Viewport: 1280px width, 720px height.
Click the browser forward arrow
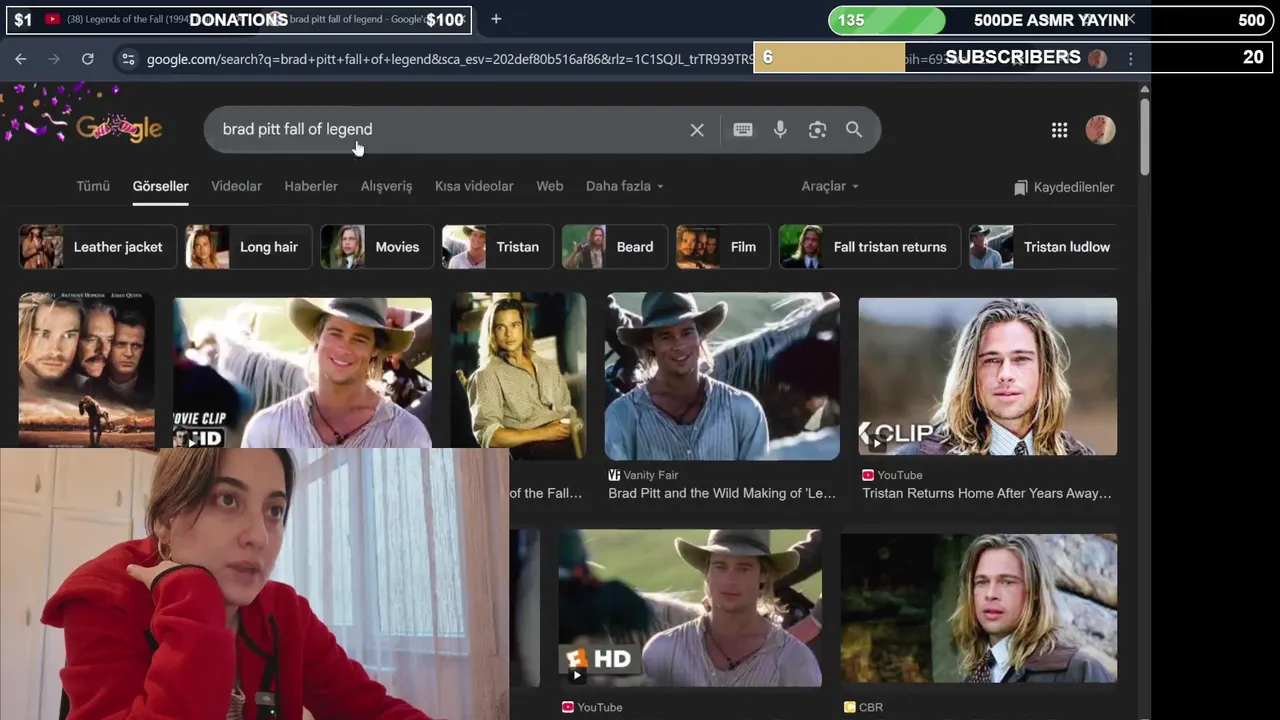coord(54,59)
